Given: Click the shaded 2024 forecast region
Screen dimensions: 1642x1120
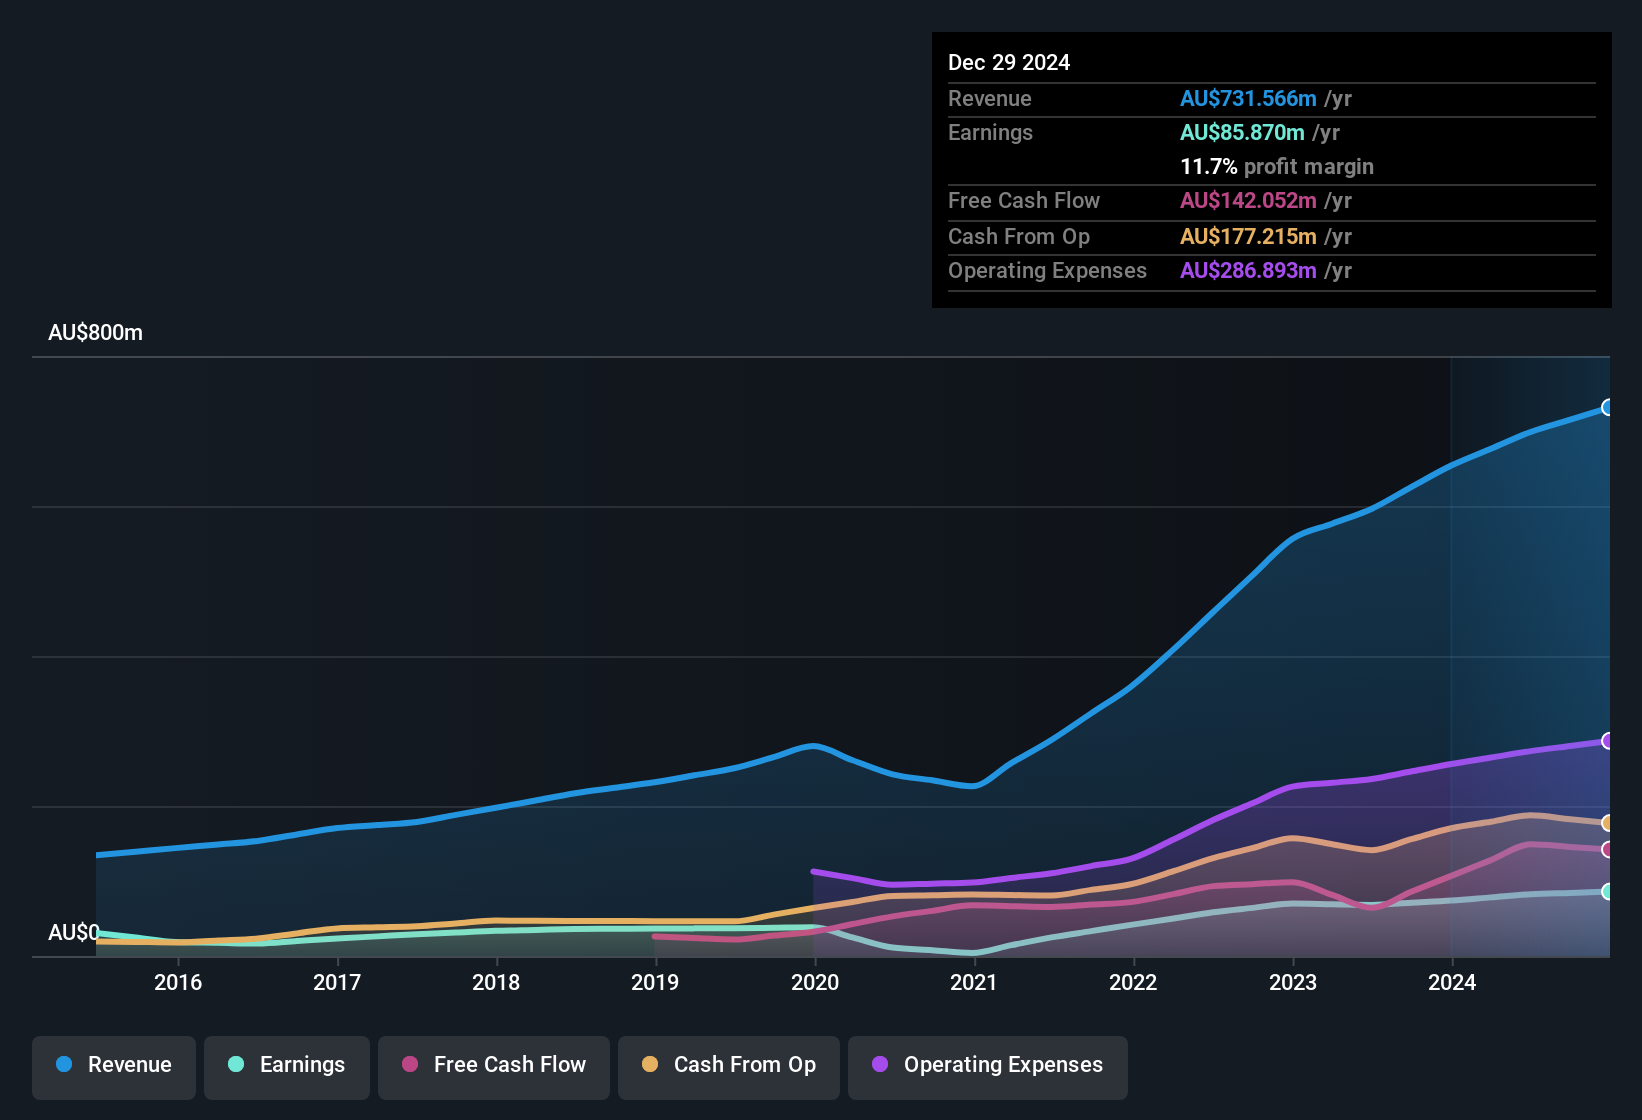Looking at the screenshot, I should coord(1530,600).
